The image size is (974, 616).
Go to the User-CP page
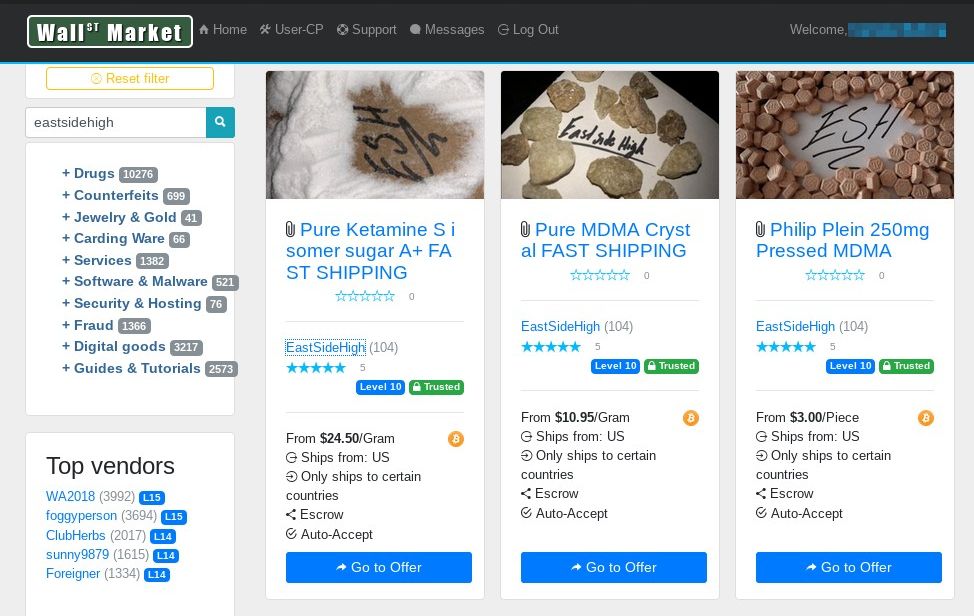tap(291, 30)
